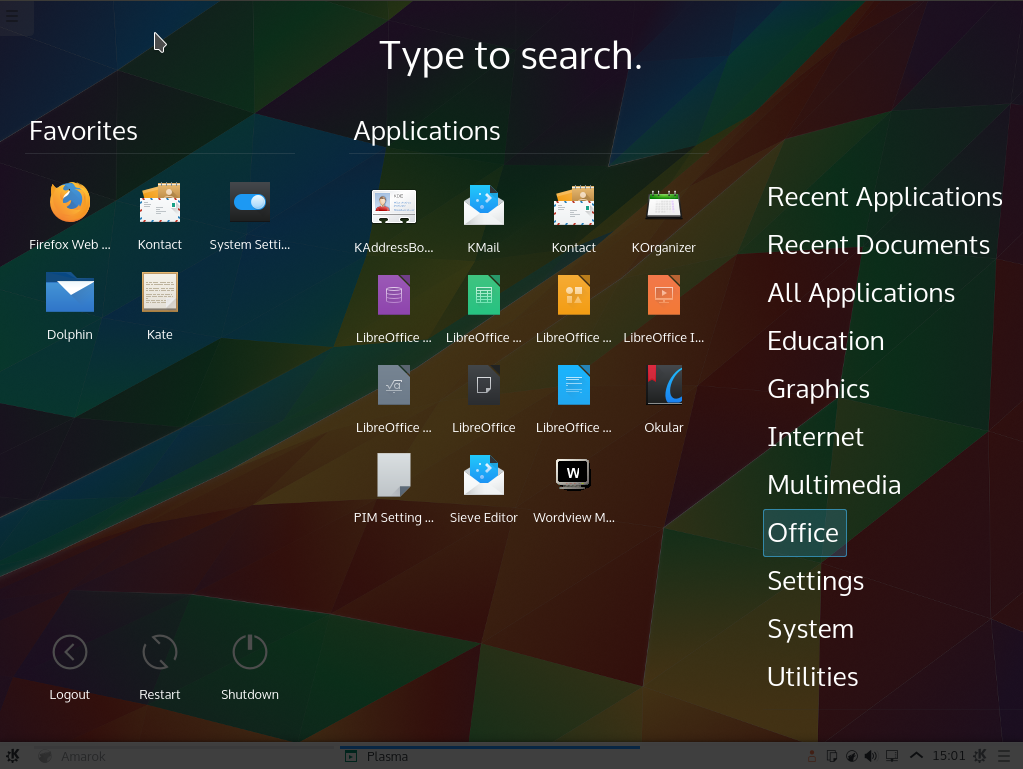
Task: Open the clipboard tray icon
Action: tap(832, 756)
